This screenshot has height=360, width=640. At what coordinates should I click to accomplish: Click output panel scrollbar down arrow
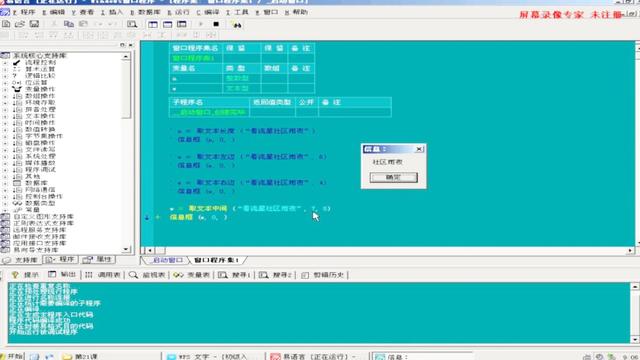[635, 339]
